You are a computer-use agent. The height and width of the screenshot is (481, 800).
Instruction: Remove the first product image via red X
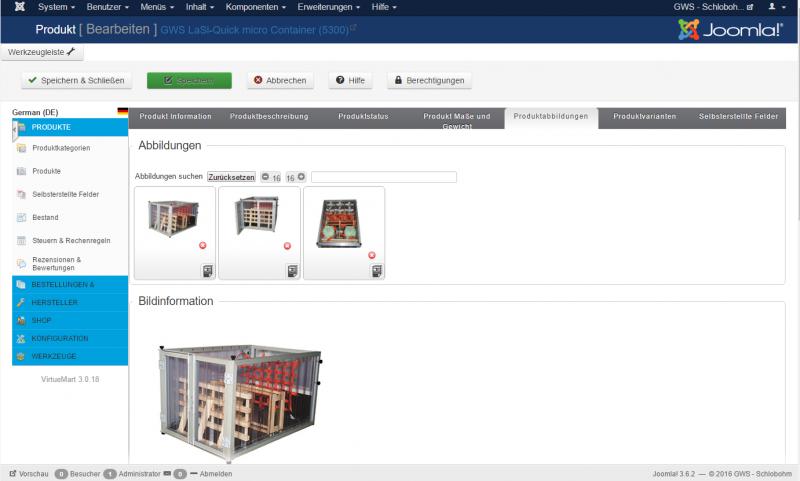click(x=202, y=245)
